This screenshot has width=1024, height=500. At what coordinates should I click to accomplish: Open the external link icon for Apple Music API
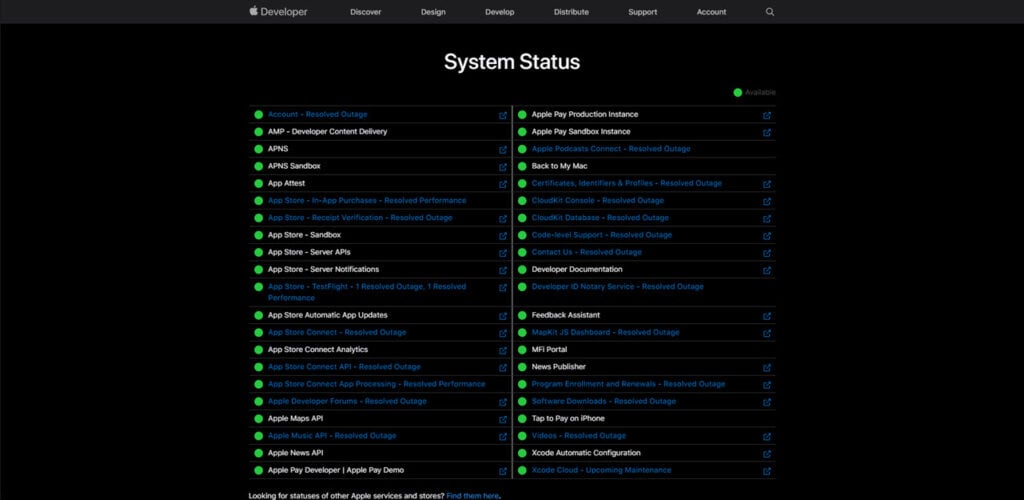(503, 437)
